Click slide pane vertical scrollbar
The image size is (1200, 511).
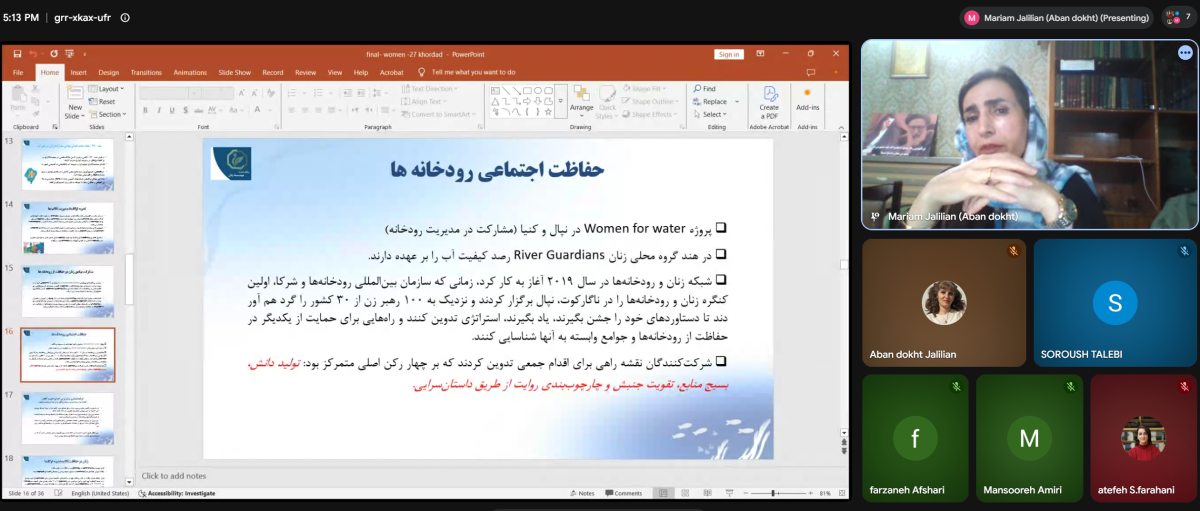[129, 280]
